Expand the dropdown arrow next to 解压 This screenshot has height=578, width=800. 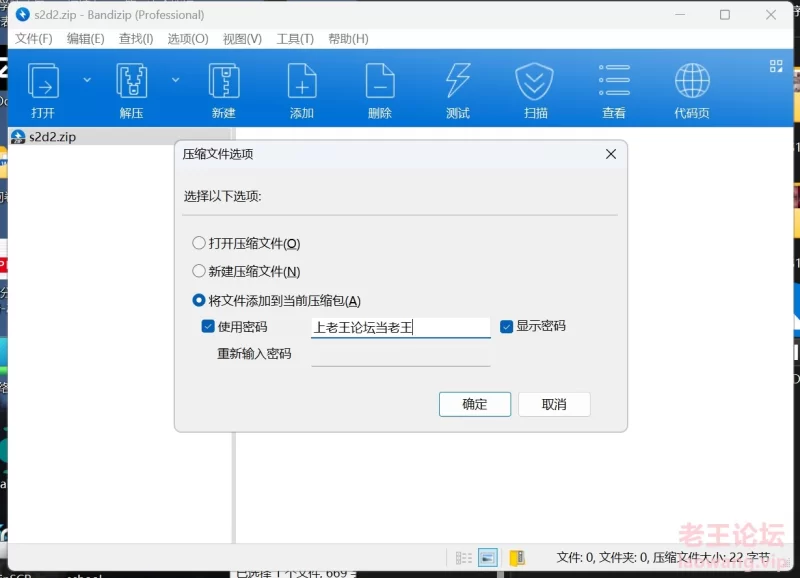coord(176,80)
